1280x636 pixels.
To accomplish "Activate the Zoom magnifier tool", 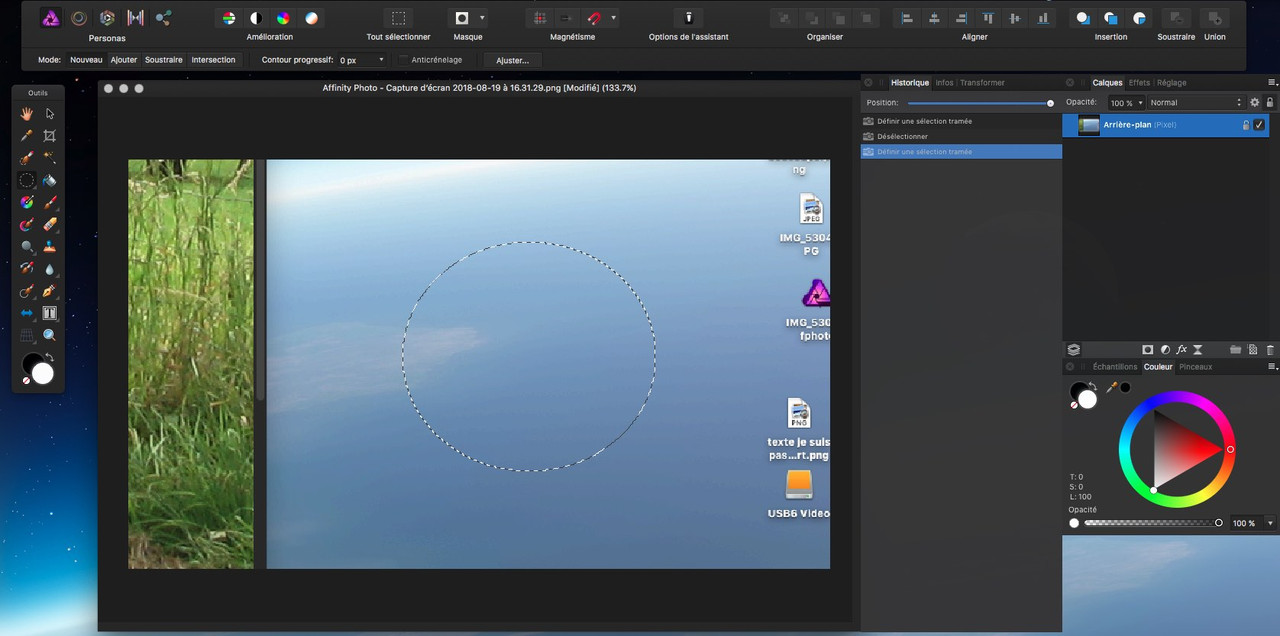I will point(49,335).
